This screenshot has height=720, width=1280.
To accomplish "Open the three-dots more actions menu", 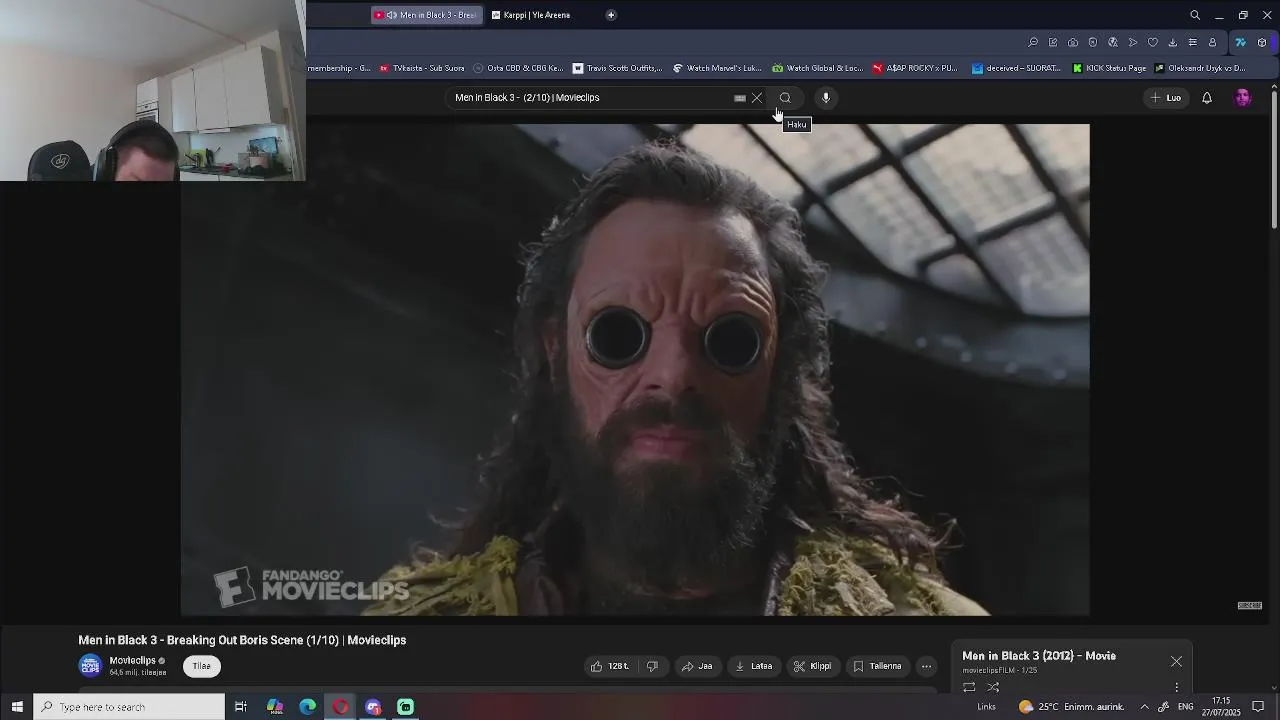I will click(926, 666).
